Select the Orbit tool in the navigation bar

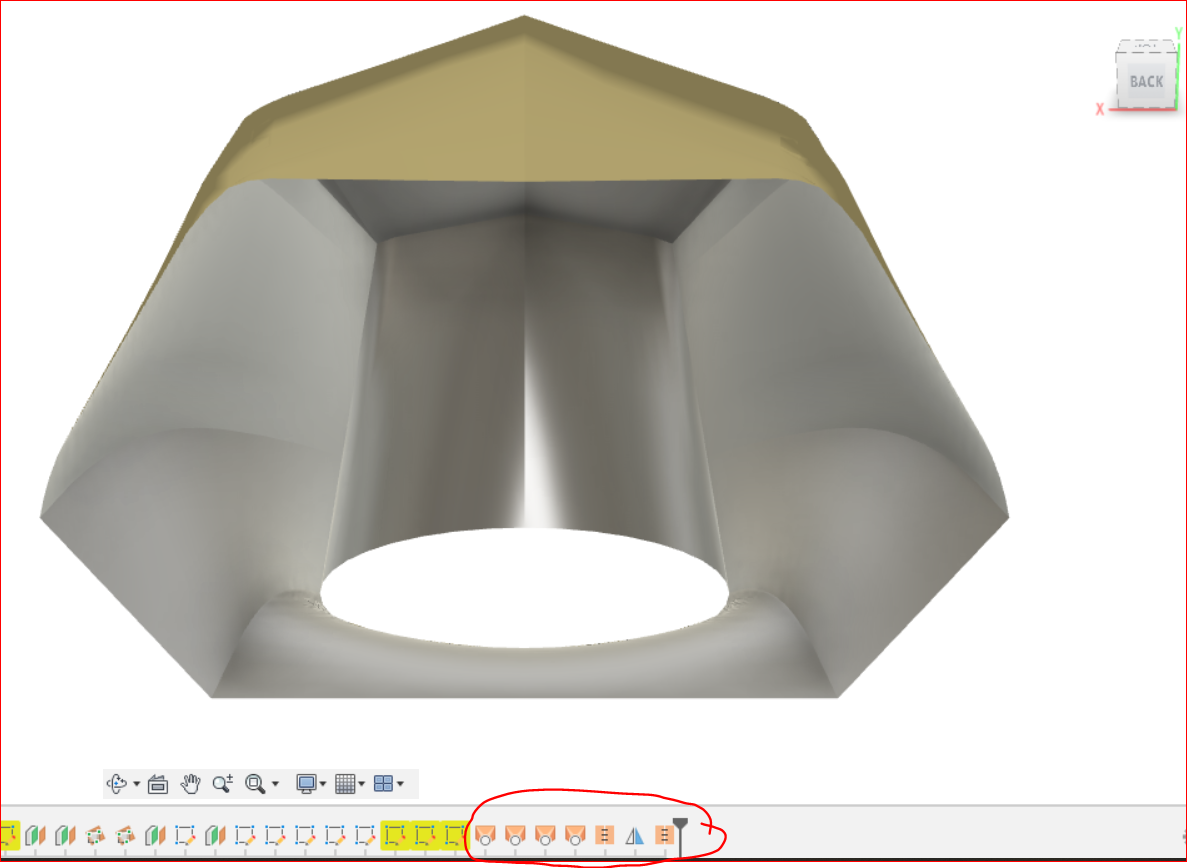coord(117,784)
